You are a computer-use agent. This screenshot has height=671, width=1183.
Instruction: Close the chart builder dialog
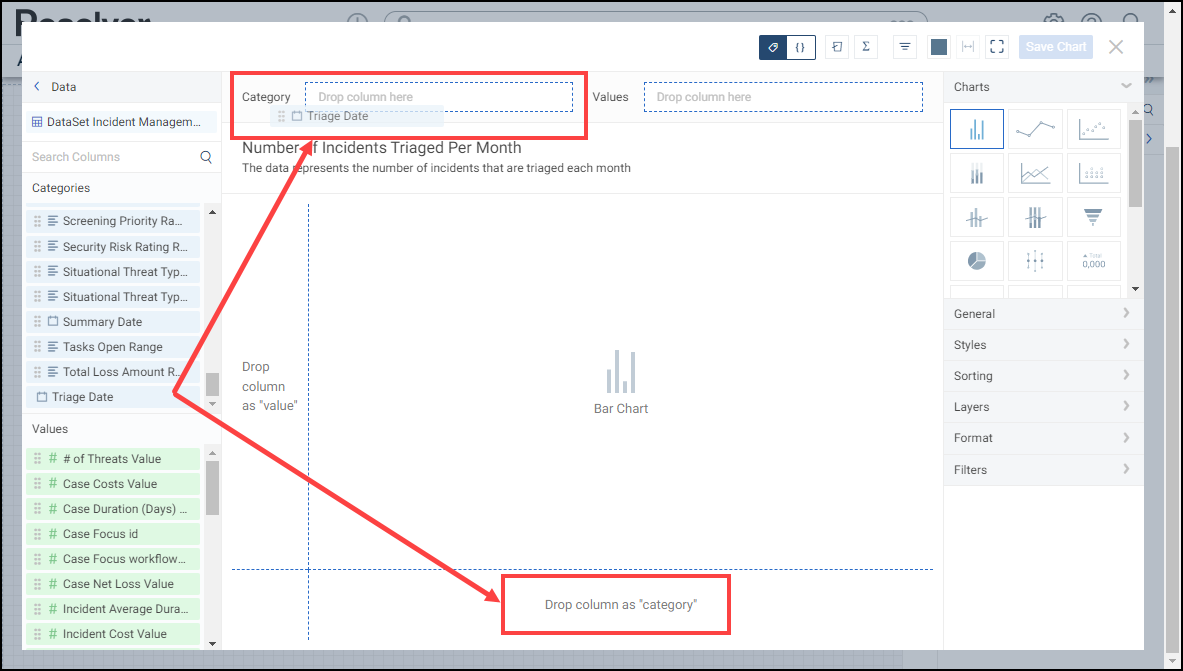pyautogui.click(x=1116, y=47)
